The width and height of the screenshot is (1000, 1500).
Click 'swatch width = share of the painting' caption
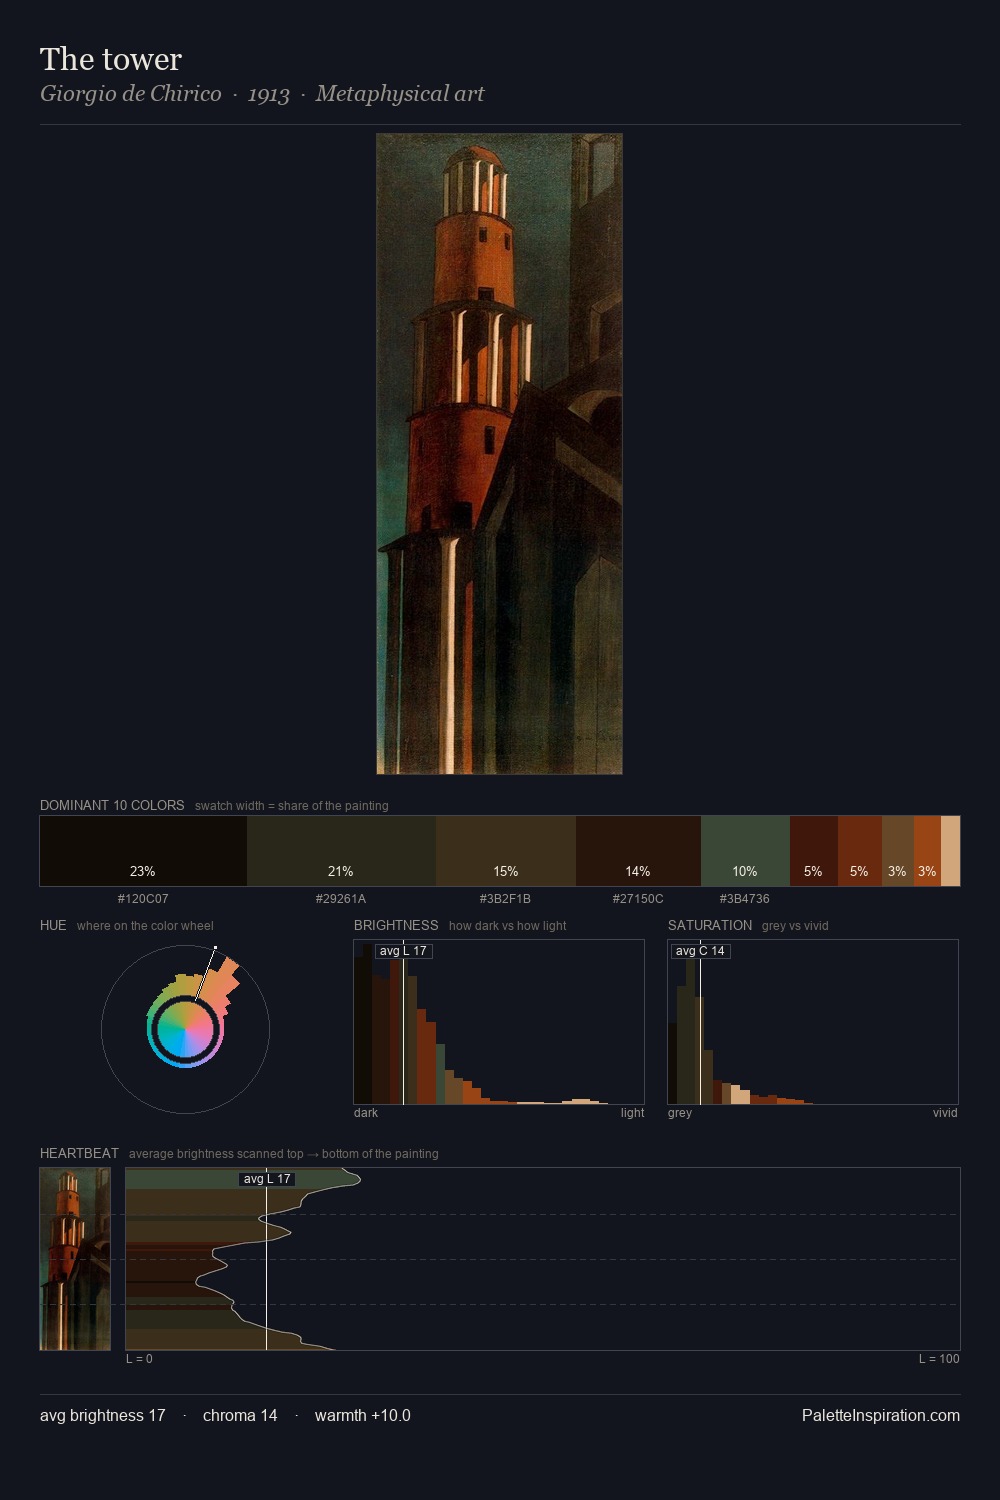292,806
